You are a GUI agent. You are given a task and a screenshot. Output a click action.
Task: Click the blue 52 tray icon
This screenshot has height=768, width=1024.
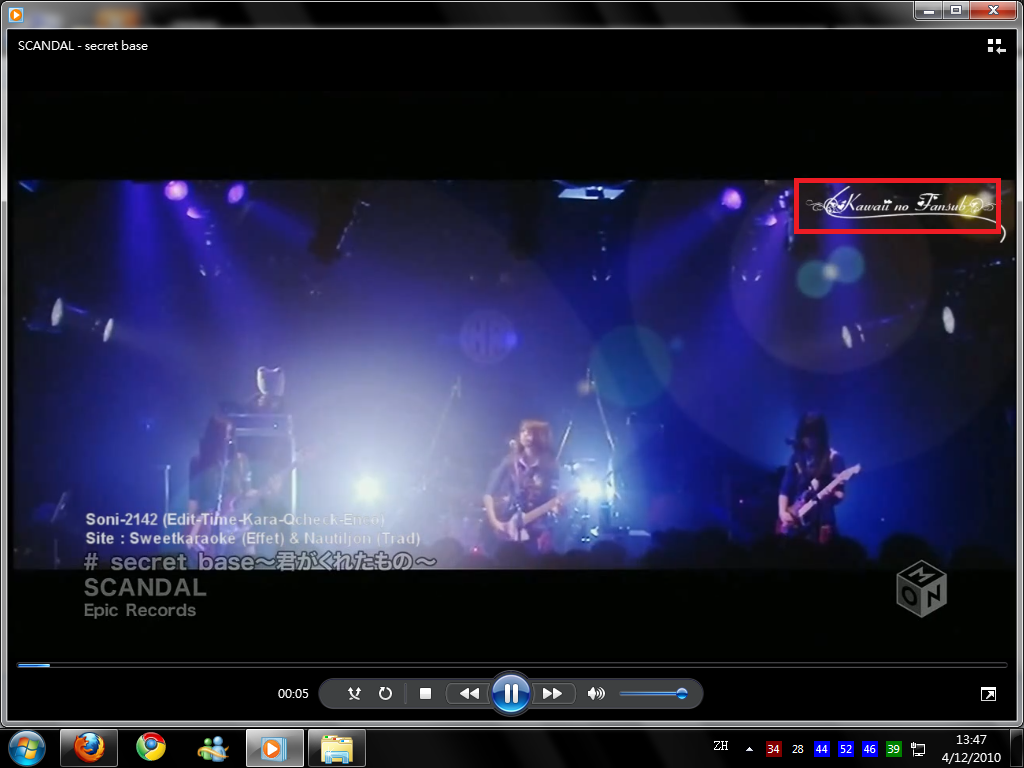846,749
